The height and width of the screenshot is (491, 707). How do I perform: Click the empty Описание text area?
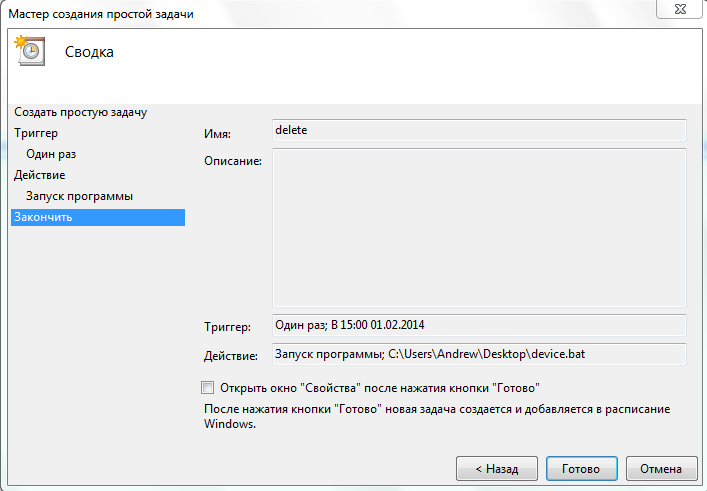coord(479,228)
